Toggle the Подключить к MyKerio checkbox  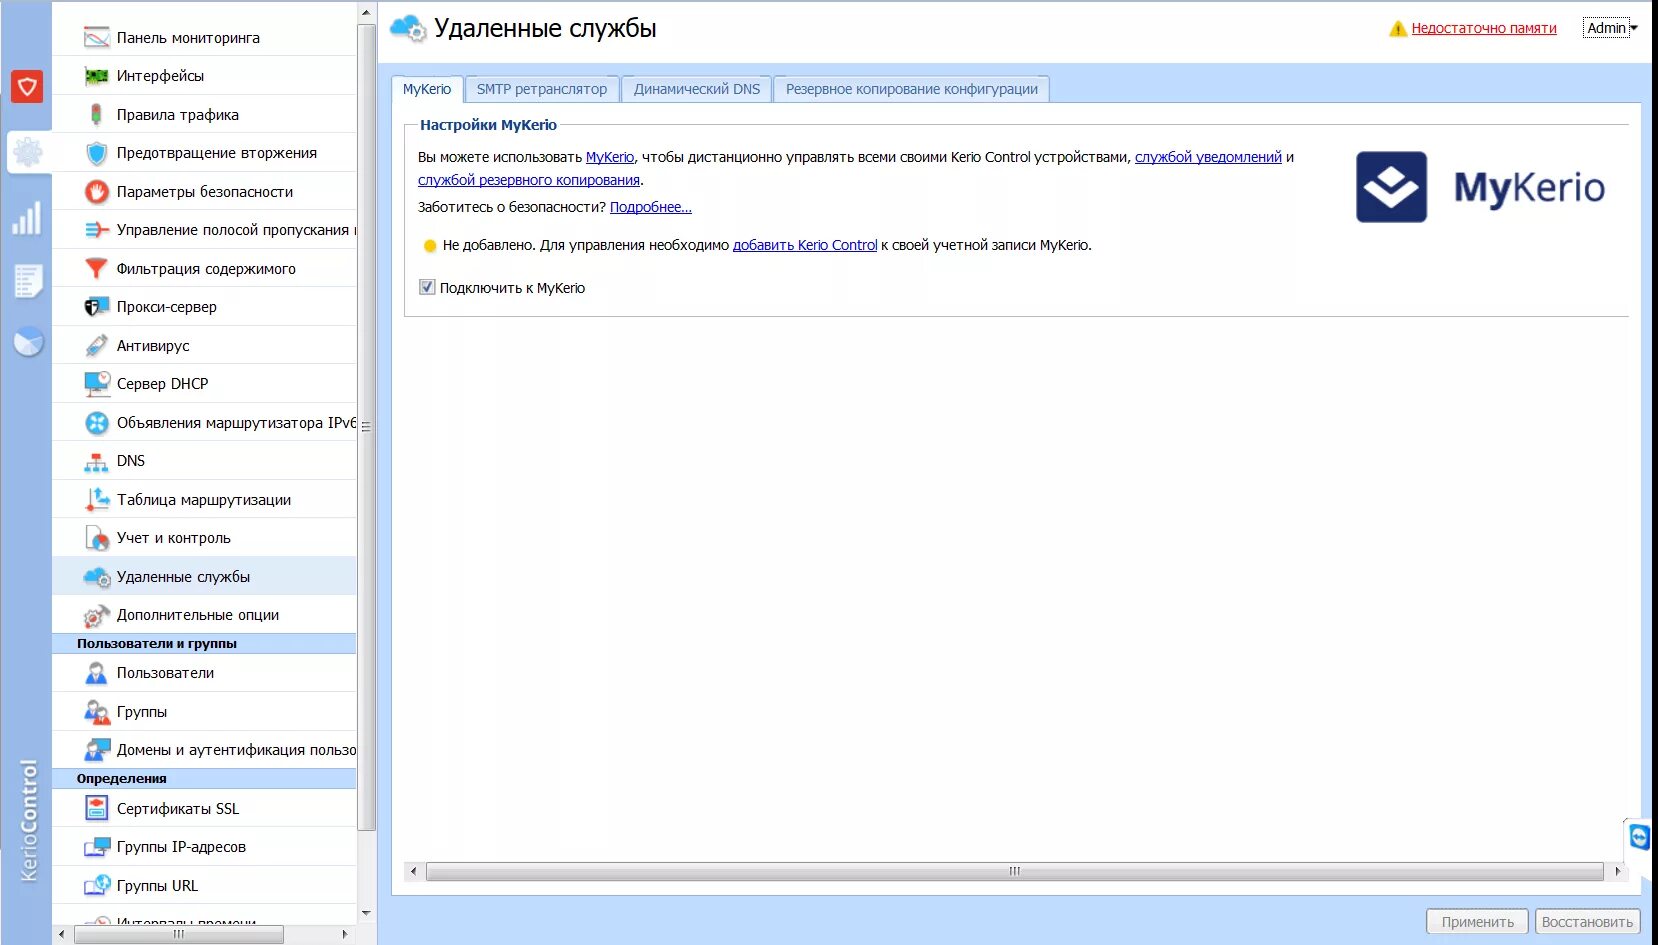[427, 287]
